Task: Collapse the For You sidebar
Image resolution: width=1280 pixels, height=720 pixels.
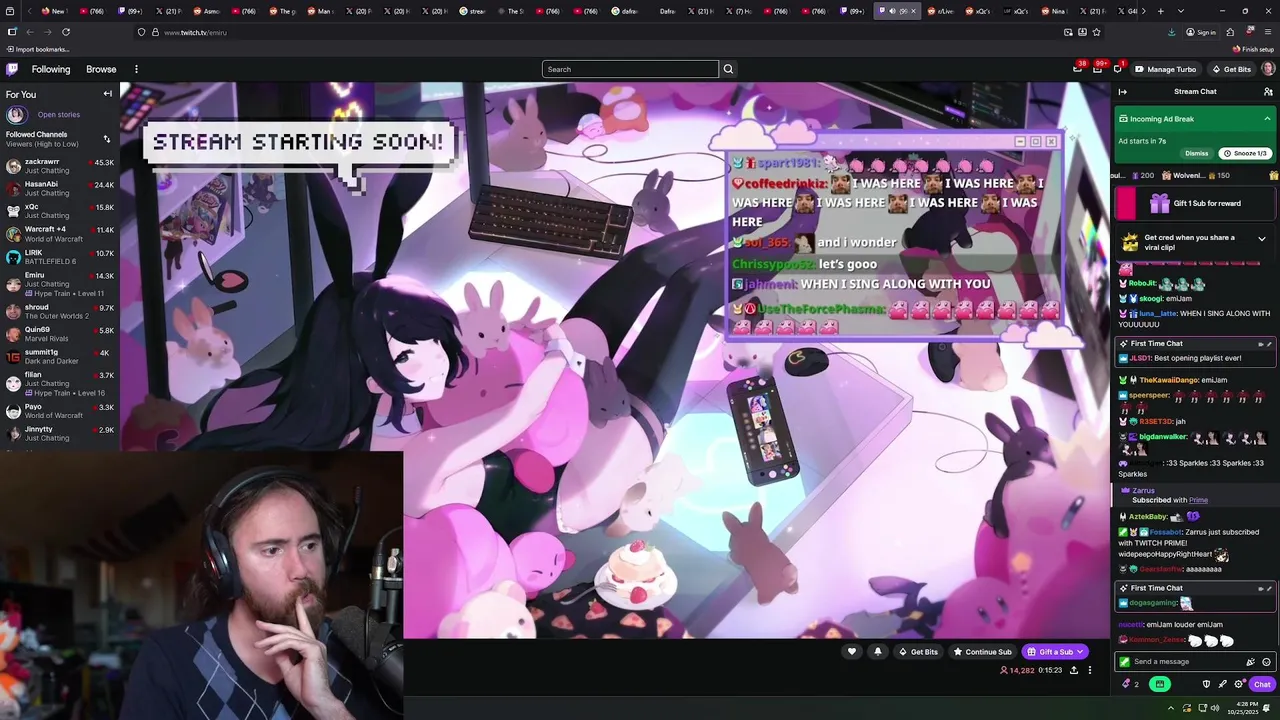Action: [107, 94]
